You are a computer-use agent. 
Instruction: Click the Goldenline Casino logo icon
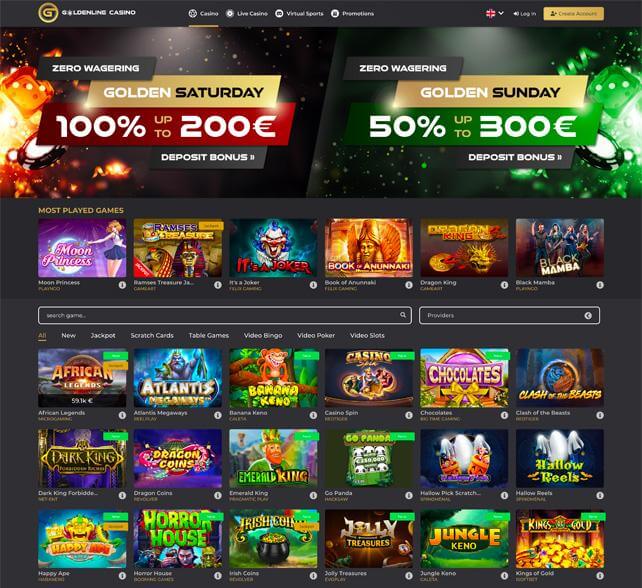(47, 13)
